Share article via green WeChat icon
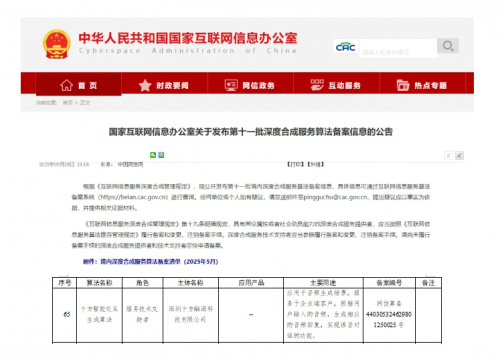Image resolution: width=500 pixels, height=360 pixels. coord(153,155)
